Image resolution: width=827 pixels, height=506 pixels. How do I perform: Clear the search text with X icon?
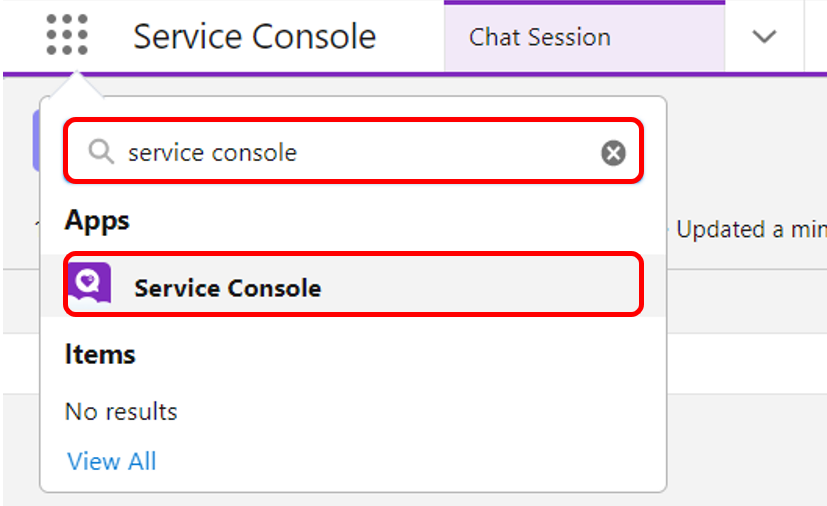(x=613, y=153)
